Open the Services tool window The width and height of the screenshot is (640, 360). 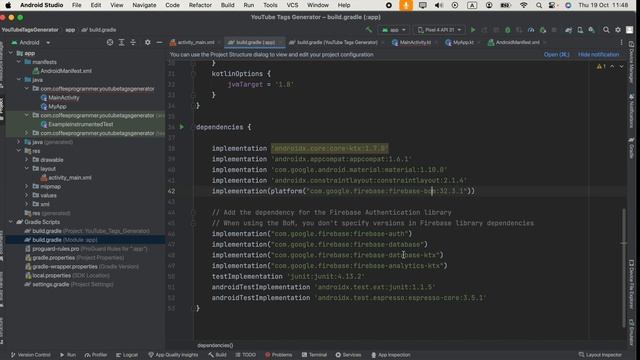pyautogui.click(x=349, y=355)
